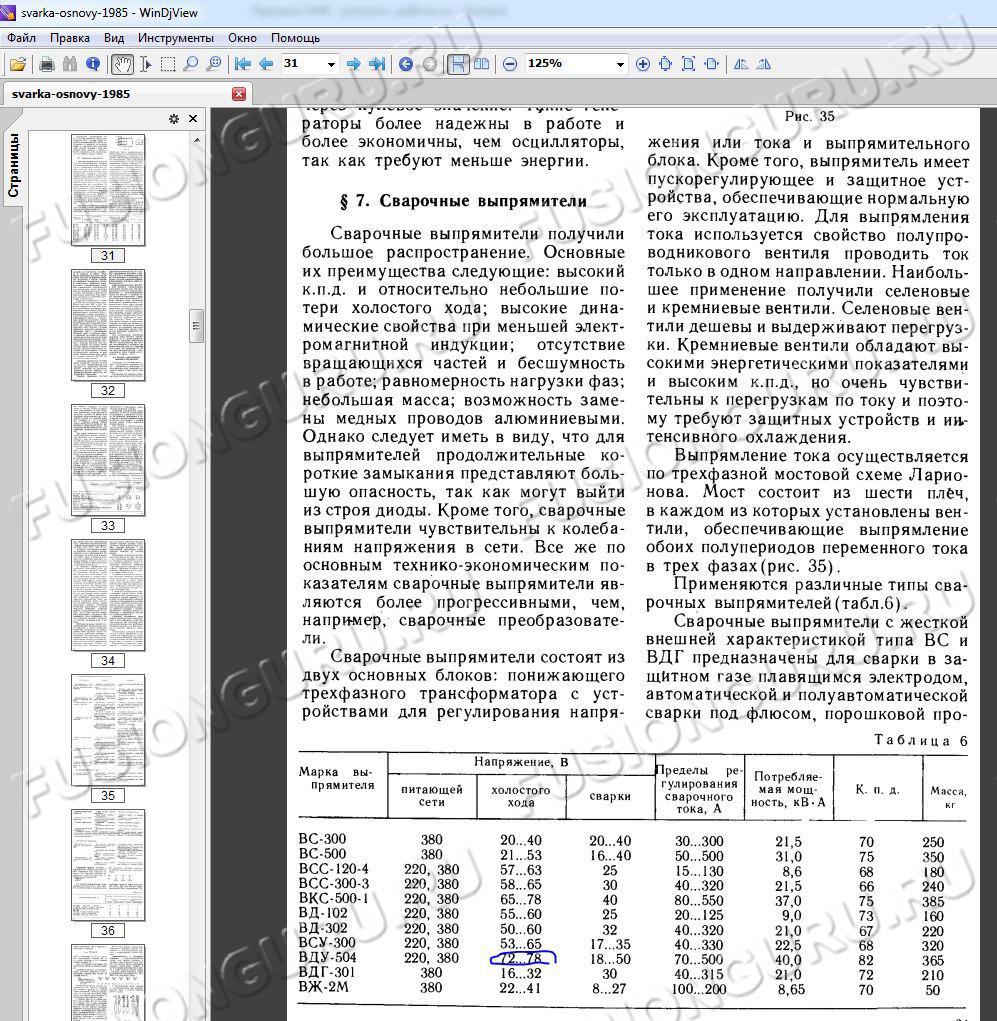Select page 36 thumbnail
The width and height of the screenshot is (997, 1021).
(108, 865)
